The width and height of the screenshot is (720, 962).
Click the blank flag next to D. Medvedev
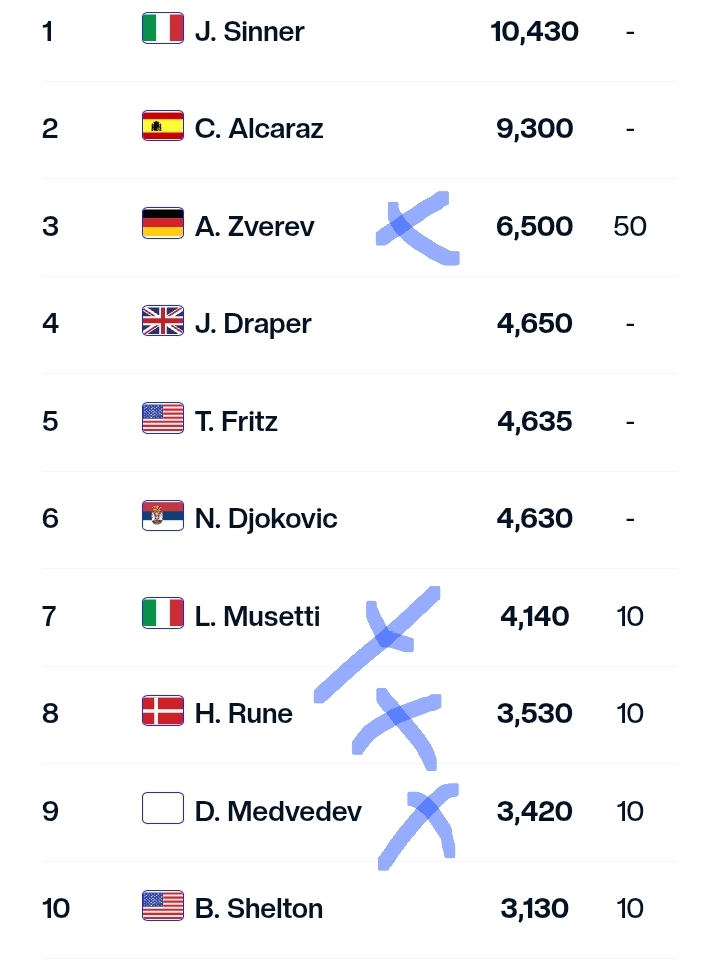pyautogui.click(x=163, y=808)
